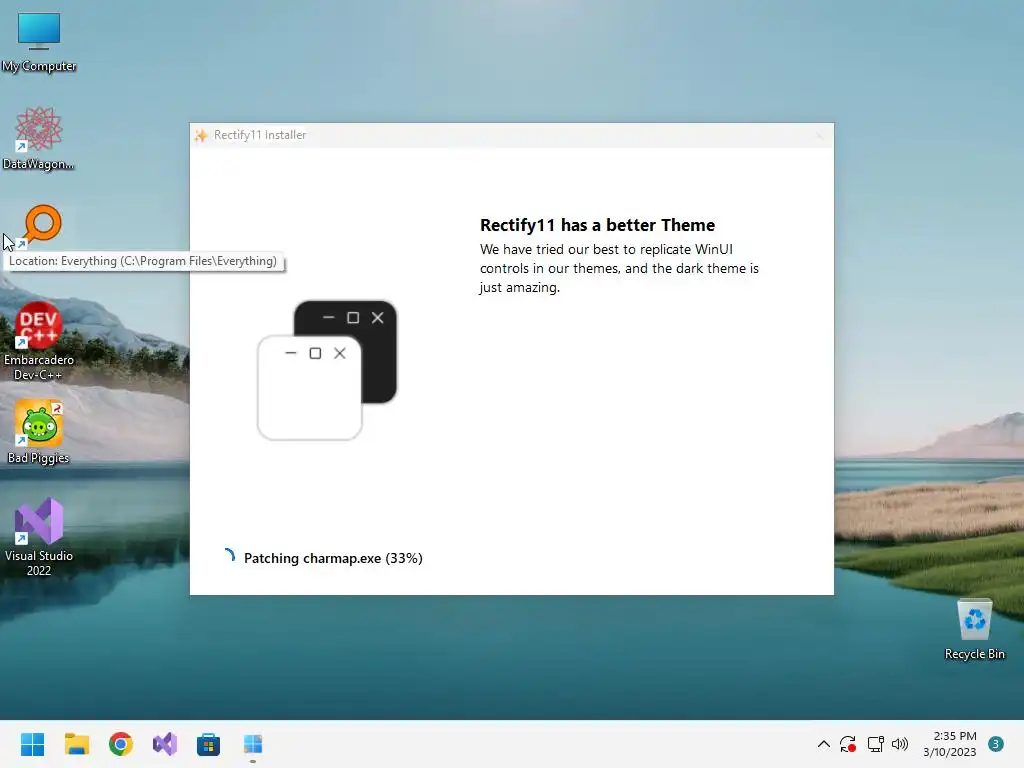The width and height of the screenshot is (1024, 768).
Task: Launch Google Chrome from the taskbar
Action: [121, 744]
